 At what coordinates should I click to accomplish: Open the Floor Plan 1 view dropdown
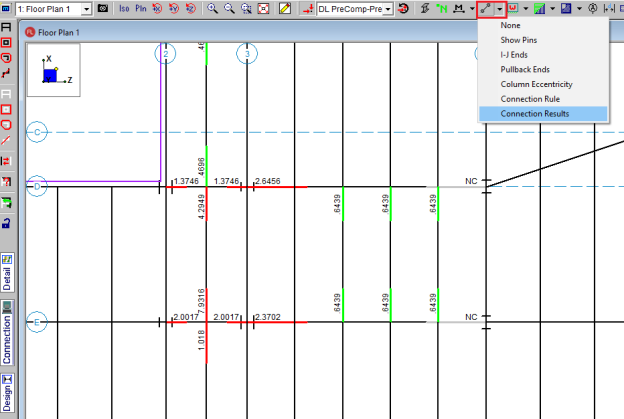tap(86, 8)
